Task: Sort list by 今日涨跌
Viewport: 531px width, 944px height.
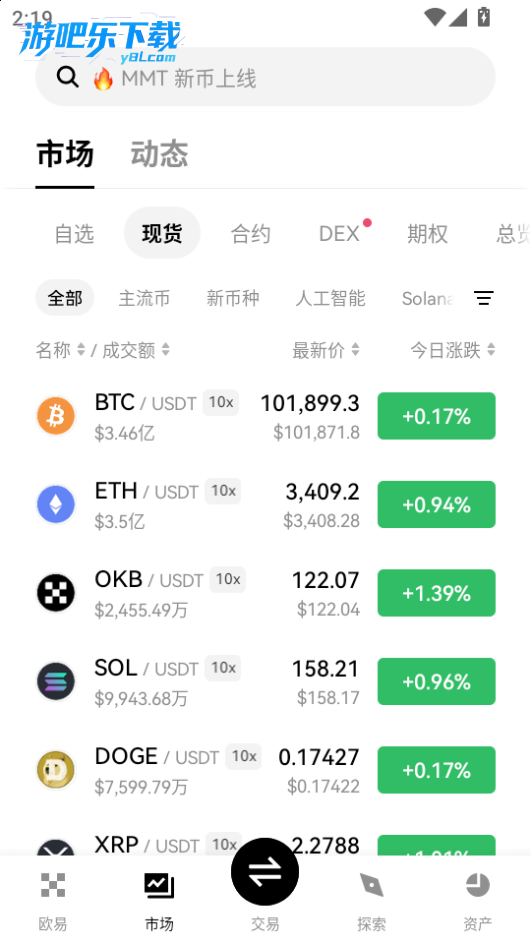Action: tap(453, 350)
